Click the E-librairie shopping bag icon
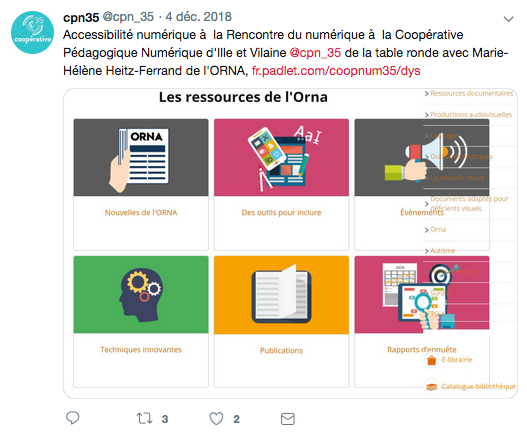 tap(432, 360)
